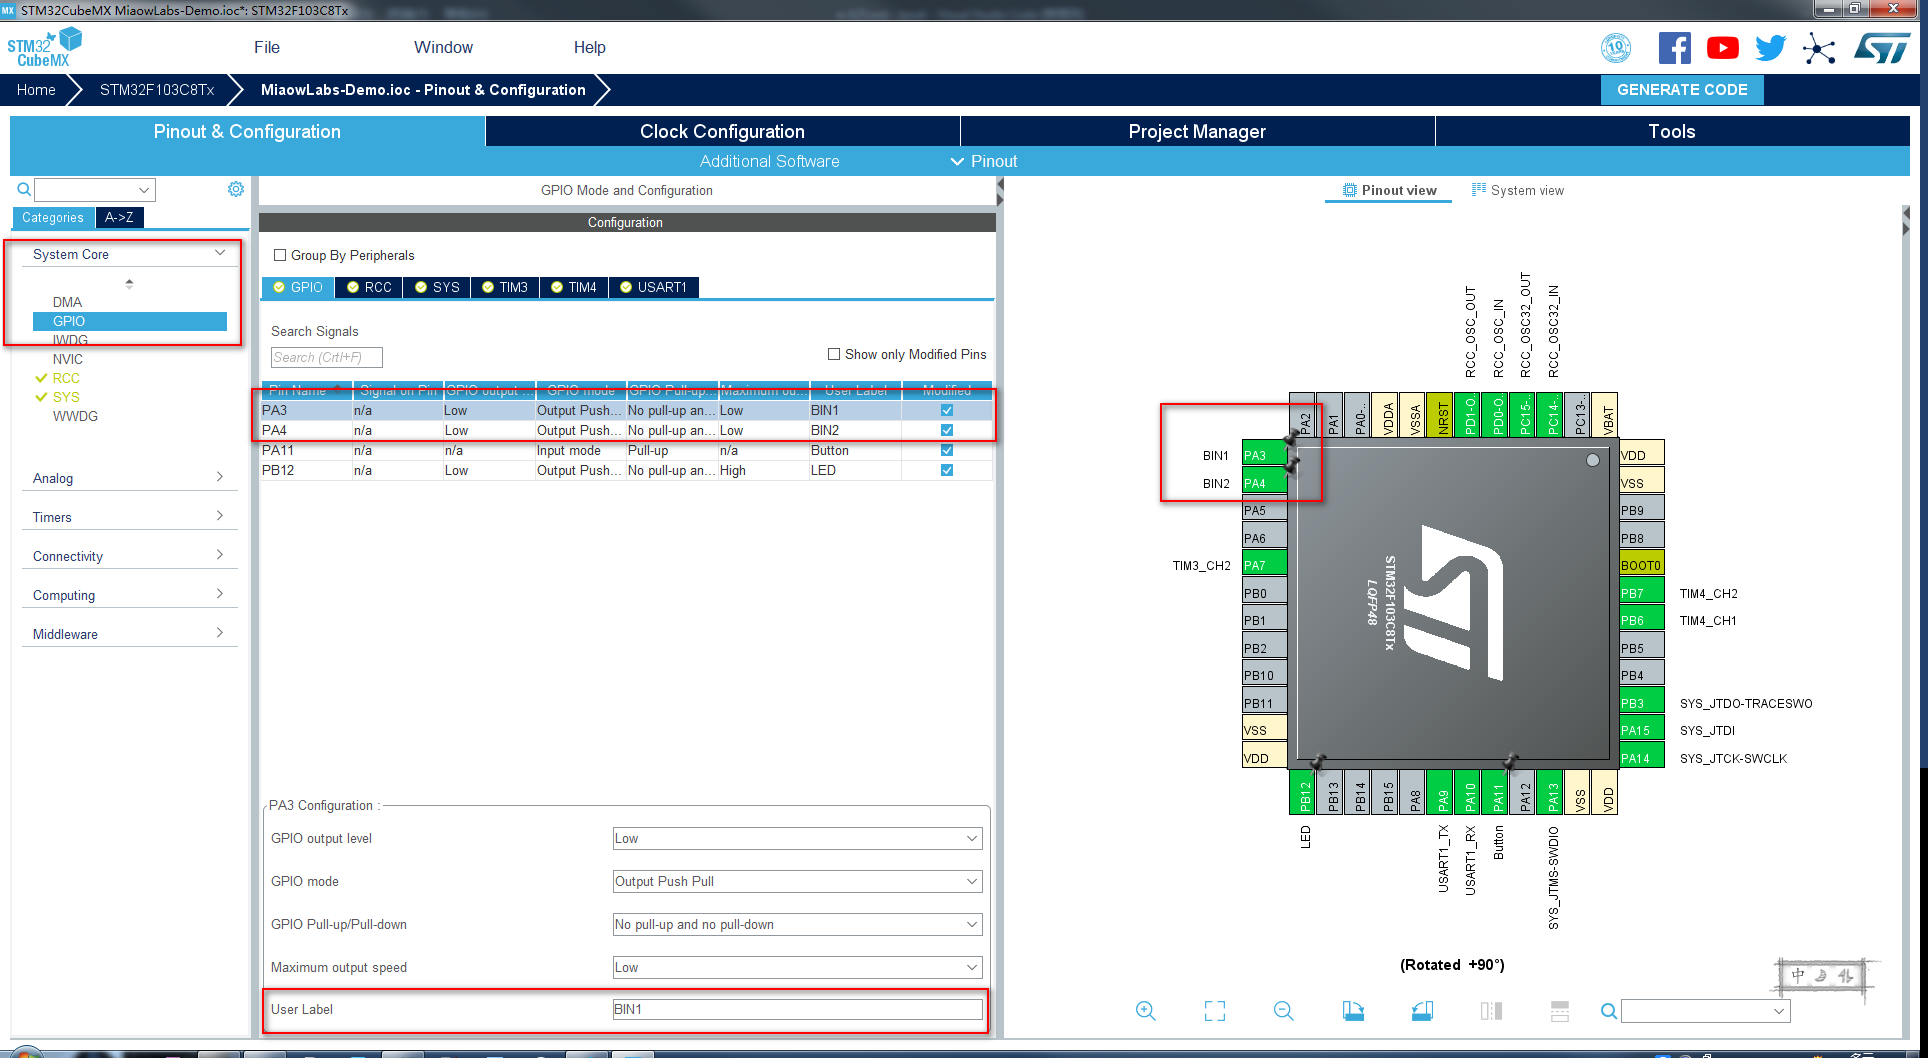Rotate the chip view clockwise
1928x1058 pixels.
[1353, 1011]
